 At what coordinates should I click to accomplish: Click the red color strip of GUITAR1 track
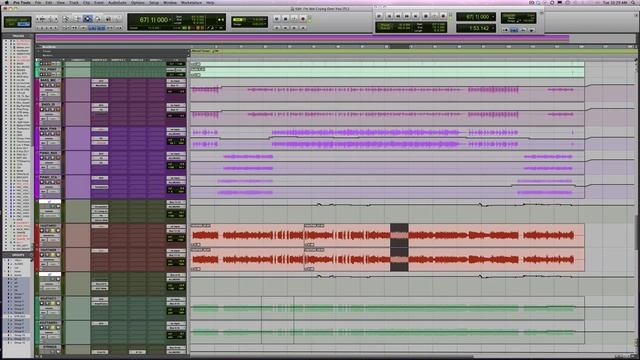coord(37,236)
